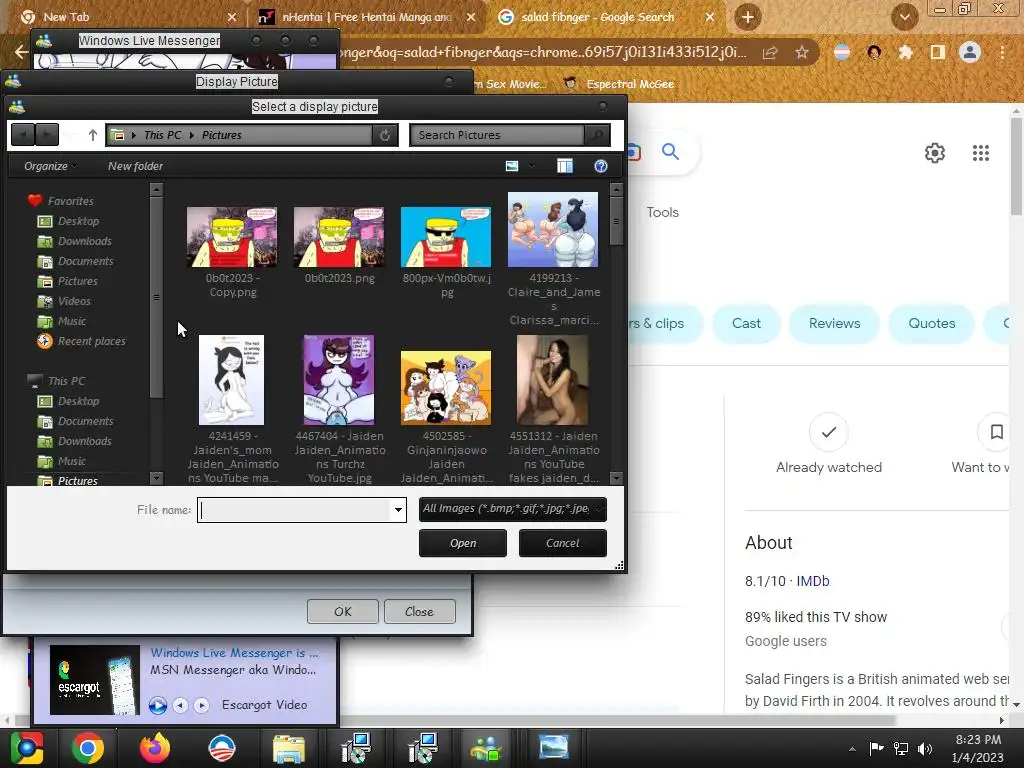Toggle the preview pane icon
Image resolution: width=1024 pixels, height=768 pixels.
565,166
